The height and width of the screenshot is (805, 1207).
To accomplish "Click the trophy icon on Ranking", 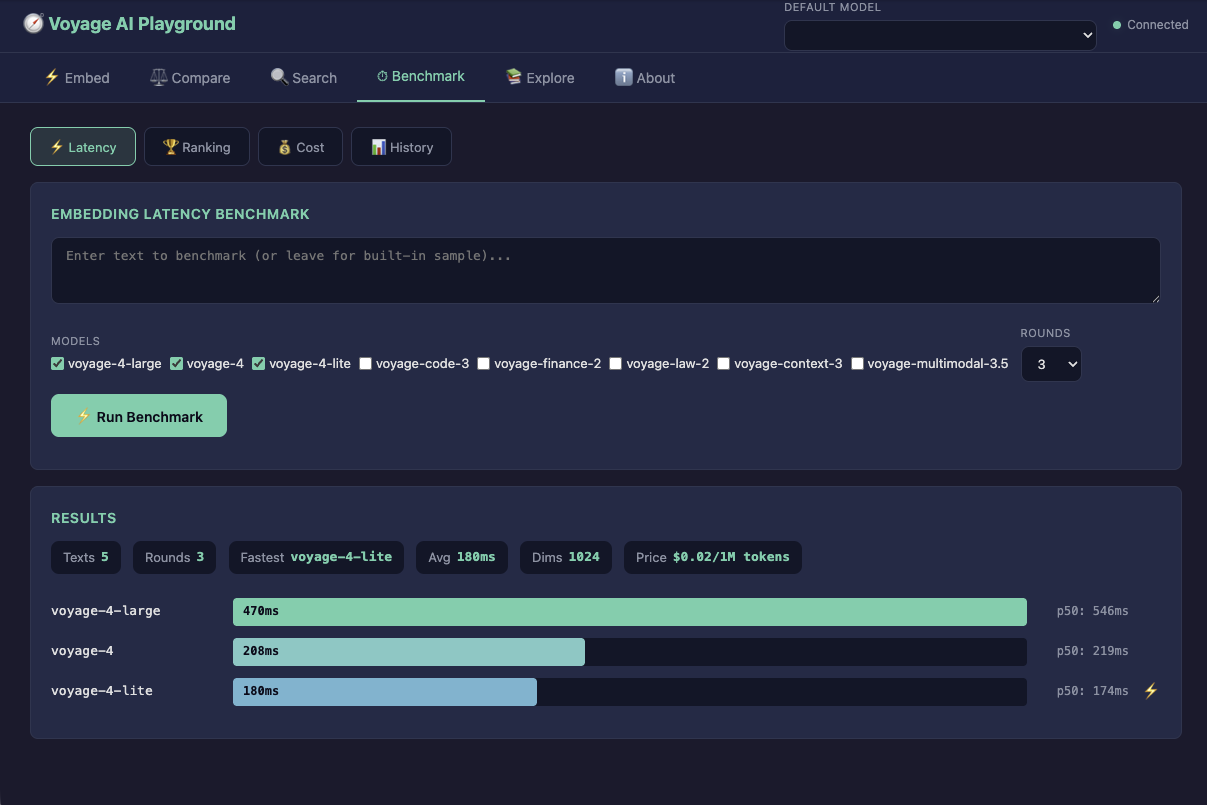I will click(x=170, y=147).
